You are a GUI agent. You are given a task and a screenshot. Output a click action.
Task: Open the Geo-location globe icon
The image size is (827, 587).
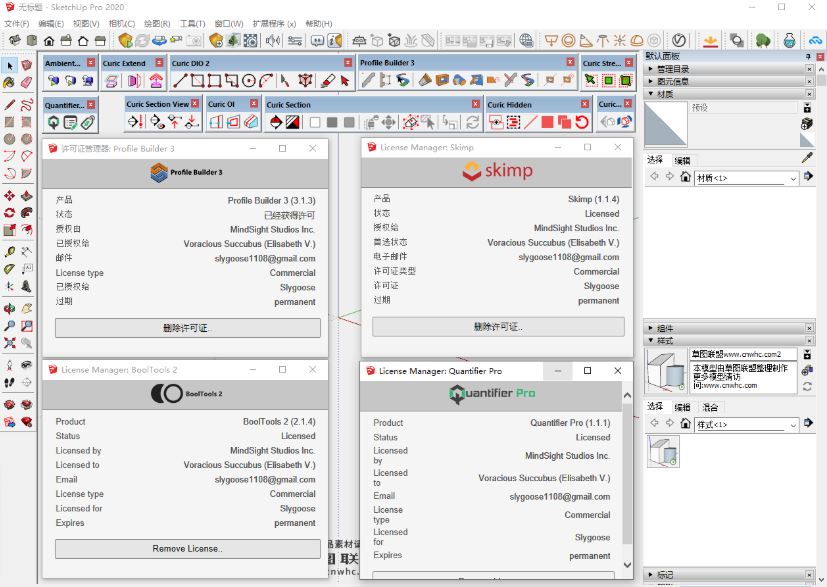[x=526, y=40]
